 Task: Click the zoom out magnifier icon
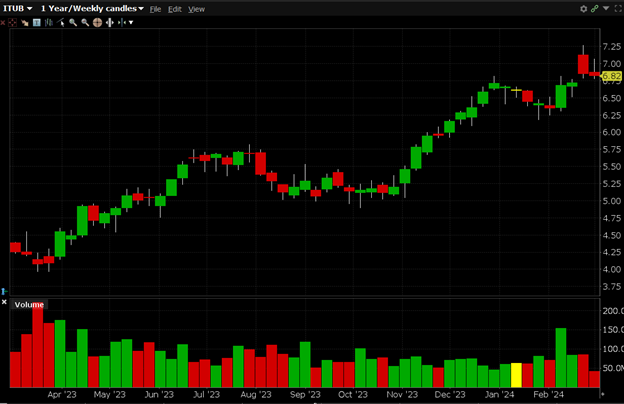pos(85,23)
